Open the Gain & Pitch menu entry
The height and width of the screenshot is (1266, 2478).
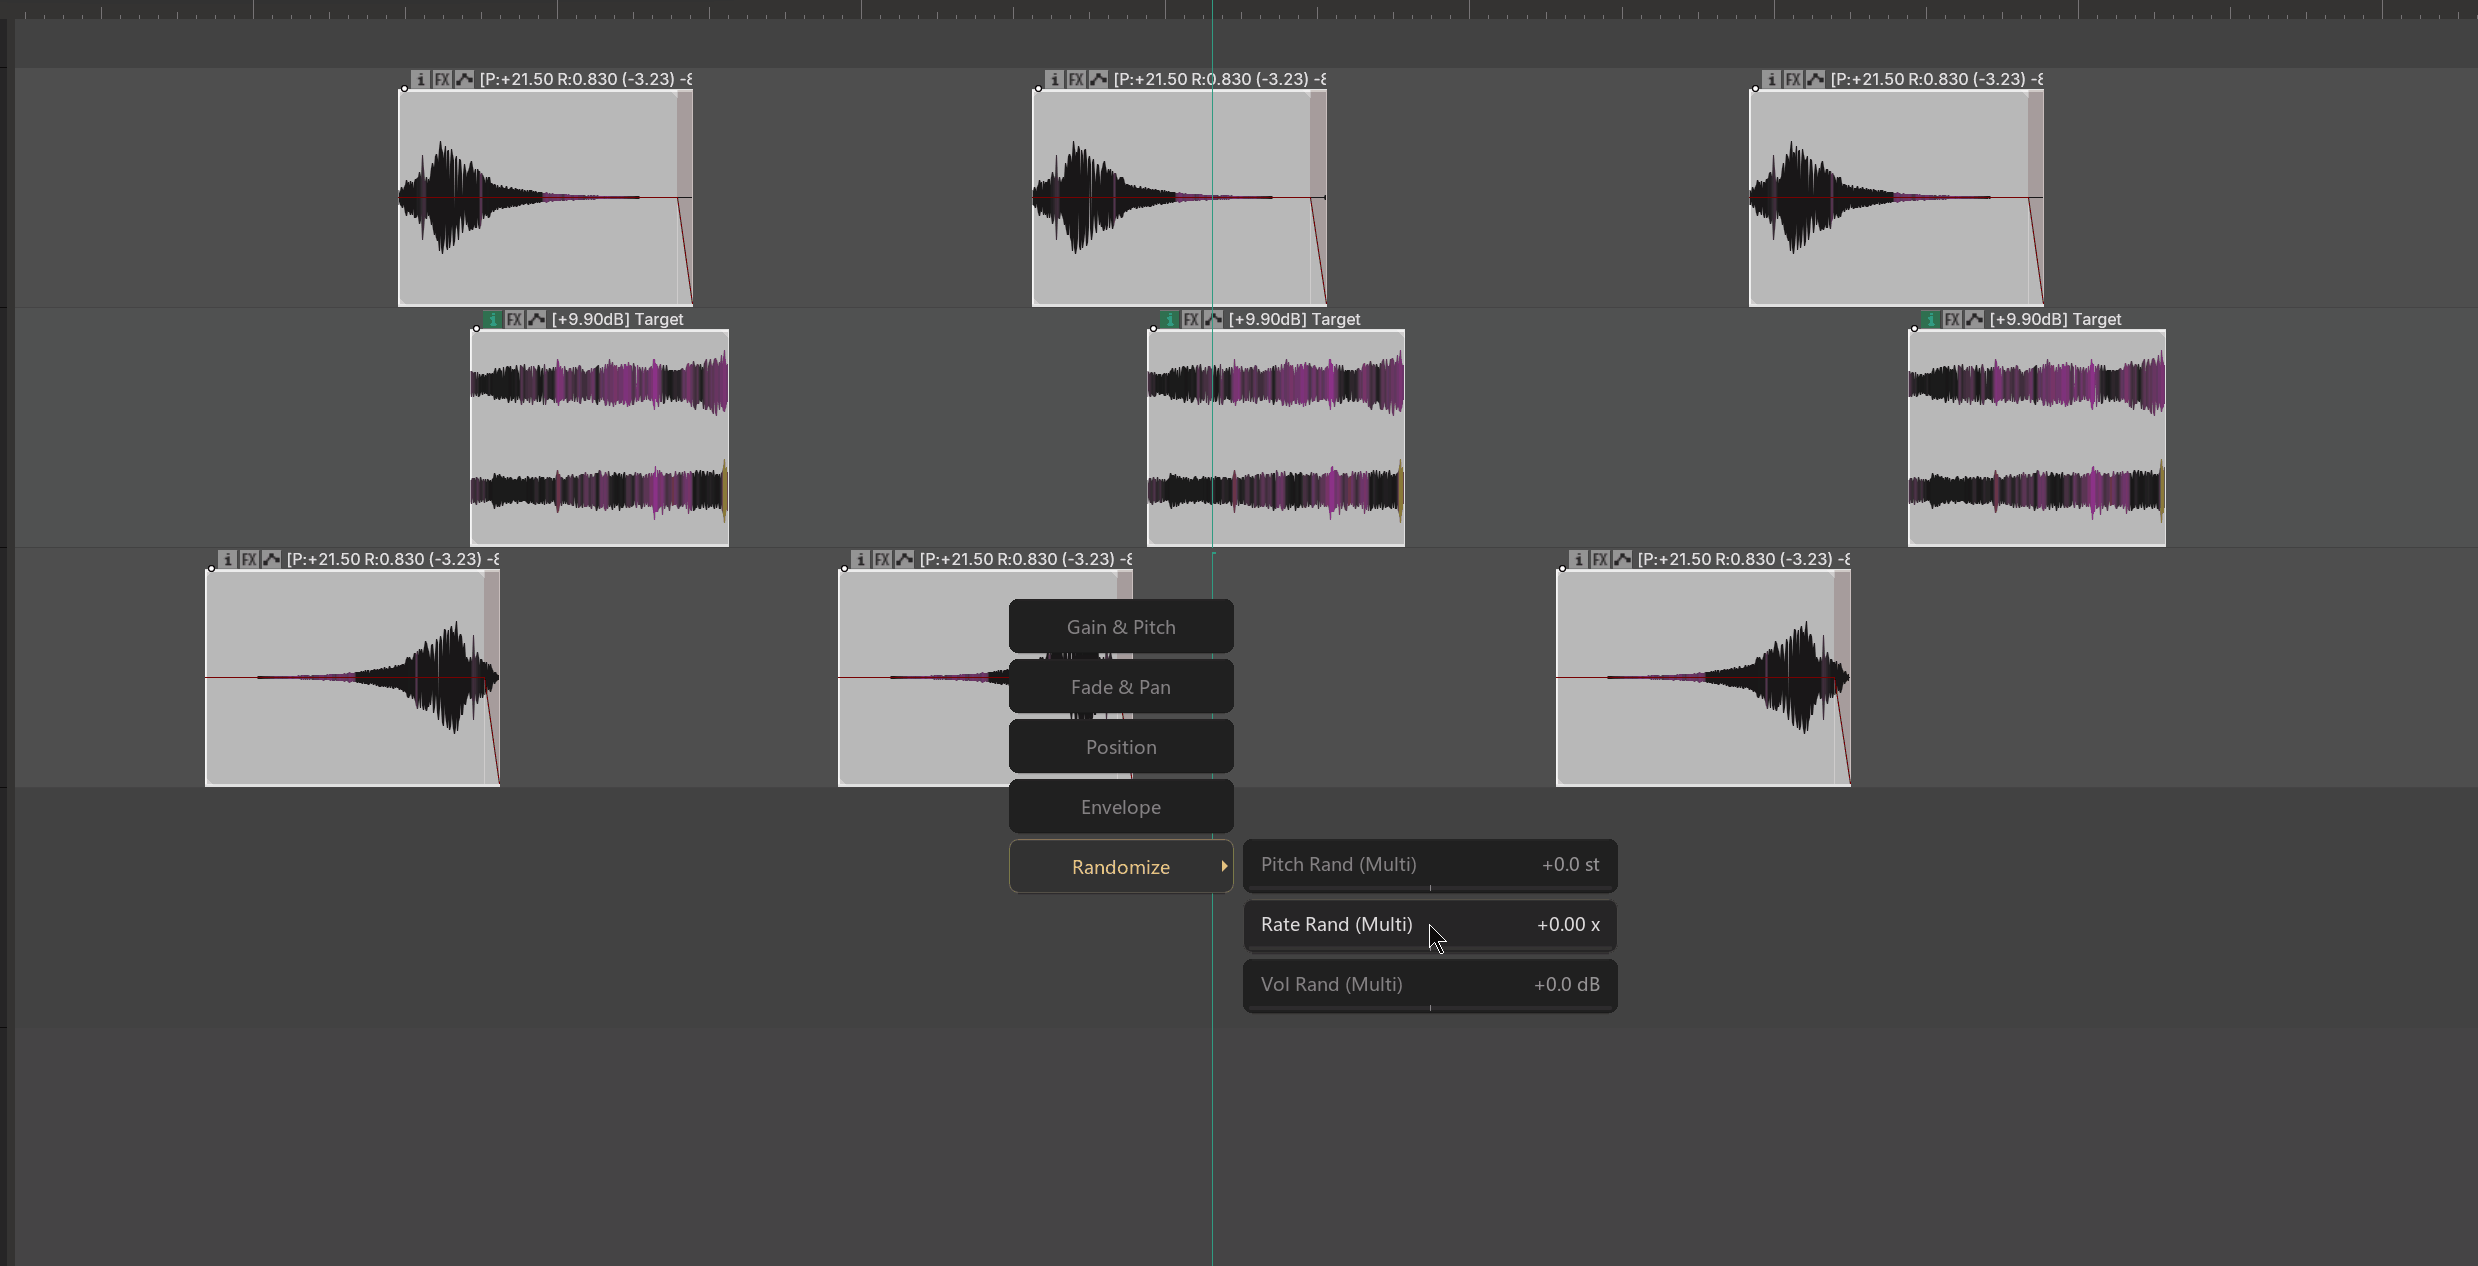tap(1121, 627)
